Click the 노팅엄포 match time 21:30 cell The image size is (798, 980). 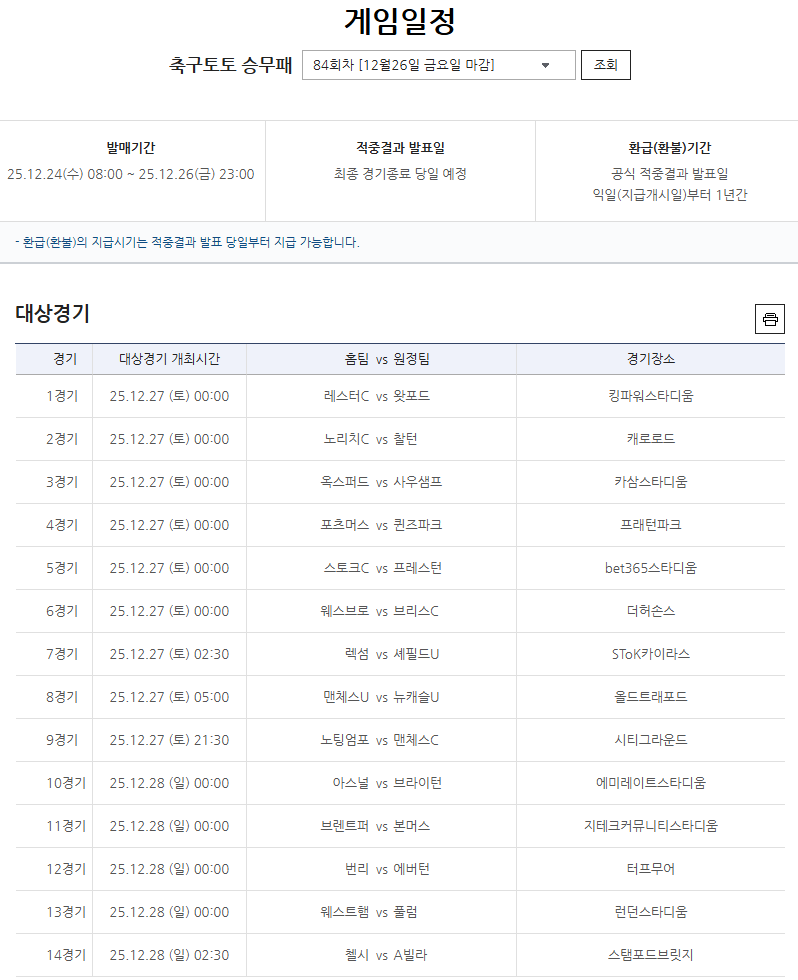pos(169,740)
